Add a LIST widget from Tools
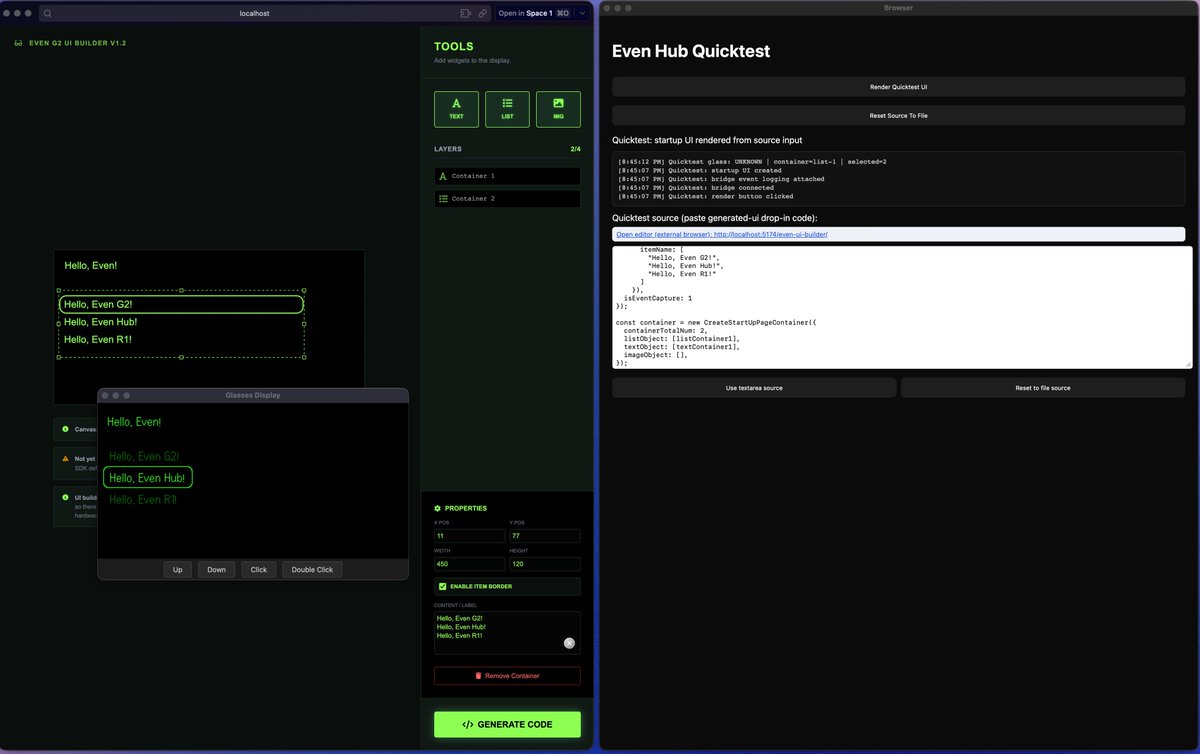Image resolution: width=1200 pixels, height=754 pixels. (507, 109)
